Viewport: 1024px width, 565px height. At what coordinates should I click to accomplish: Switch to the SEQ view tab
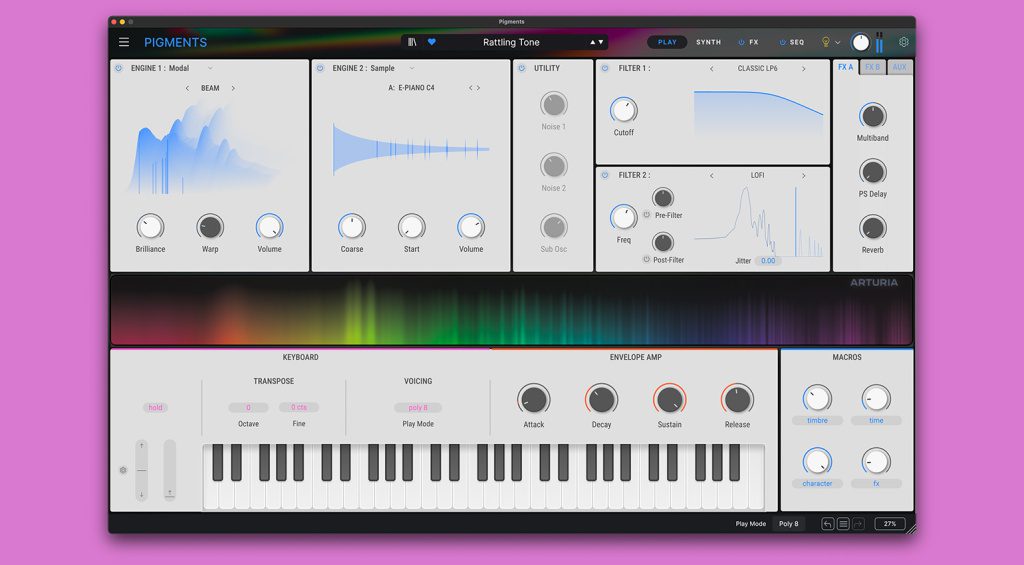797,42
